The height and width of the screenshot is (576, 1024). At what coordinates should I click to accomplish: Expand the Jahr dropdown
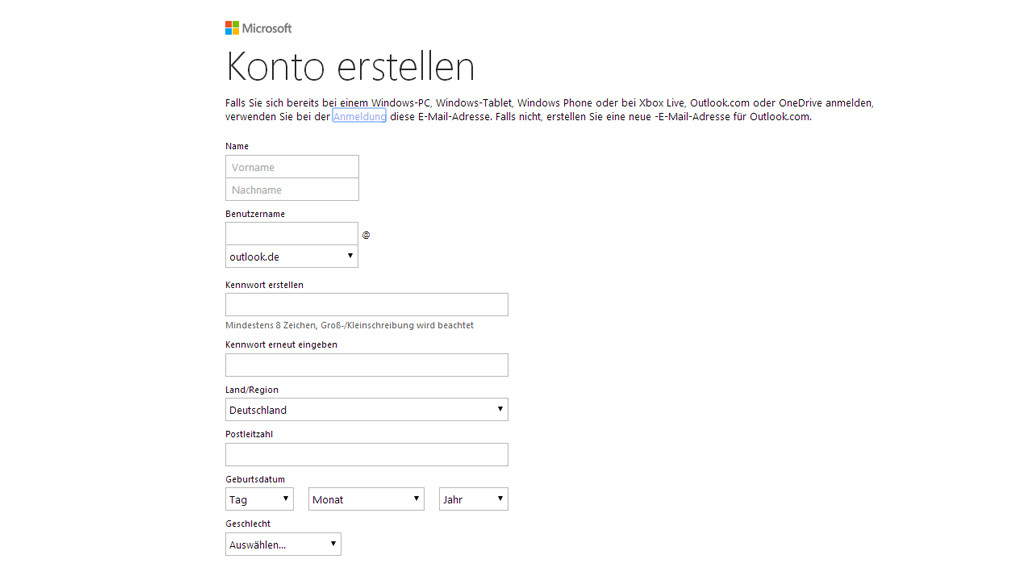coord(473,500)
